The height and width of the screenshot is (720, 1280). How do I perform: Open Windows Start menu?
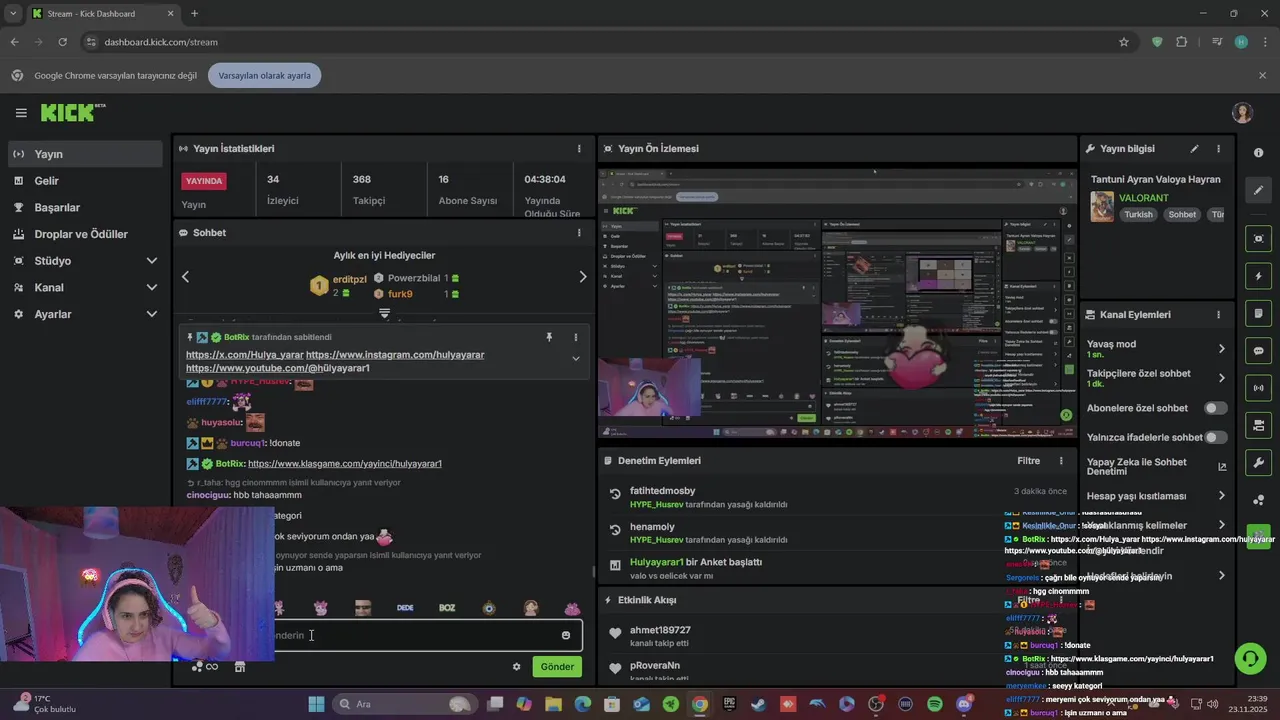[x=316, y=704]
